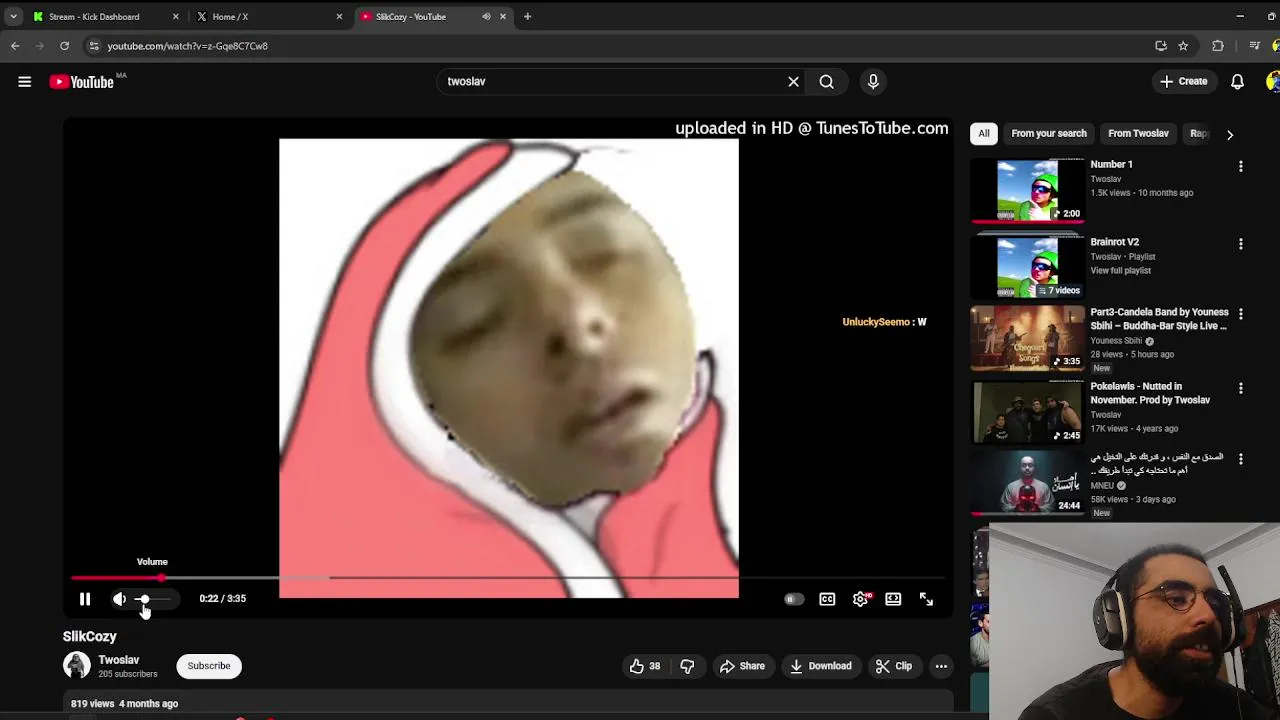Screen dimensions: 1280x720
Task: Click the View full playlist link
Action: coord(1120,271)
